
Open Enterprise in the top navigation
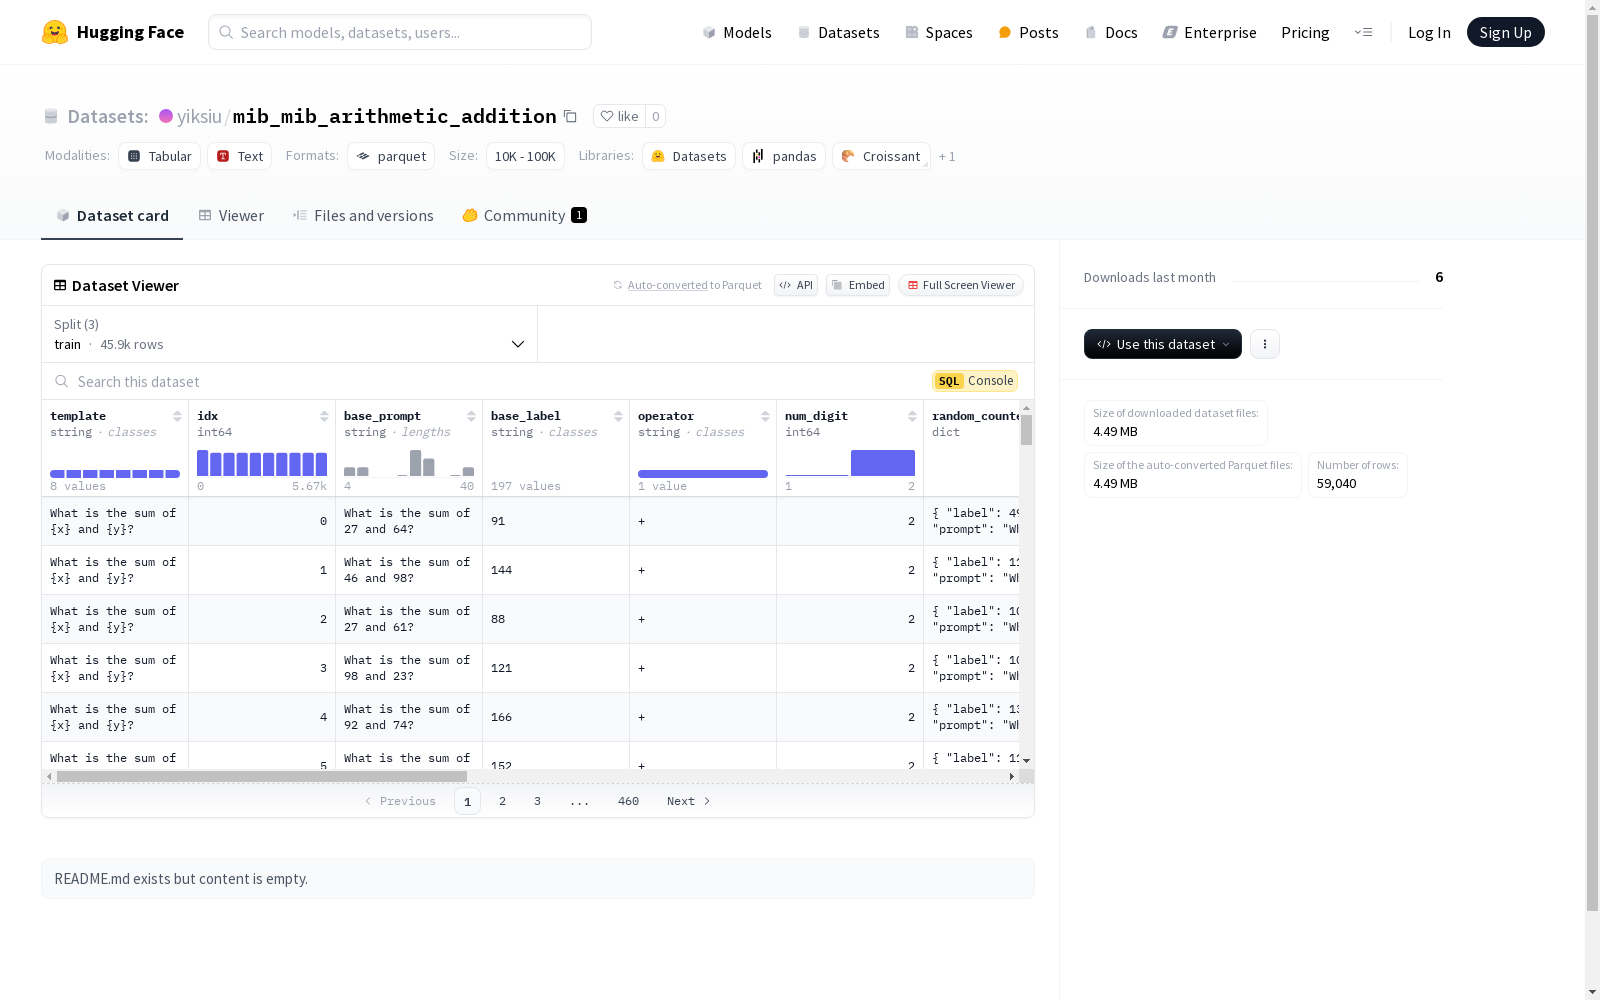(x=1209, y=32)
